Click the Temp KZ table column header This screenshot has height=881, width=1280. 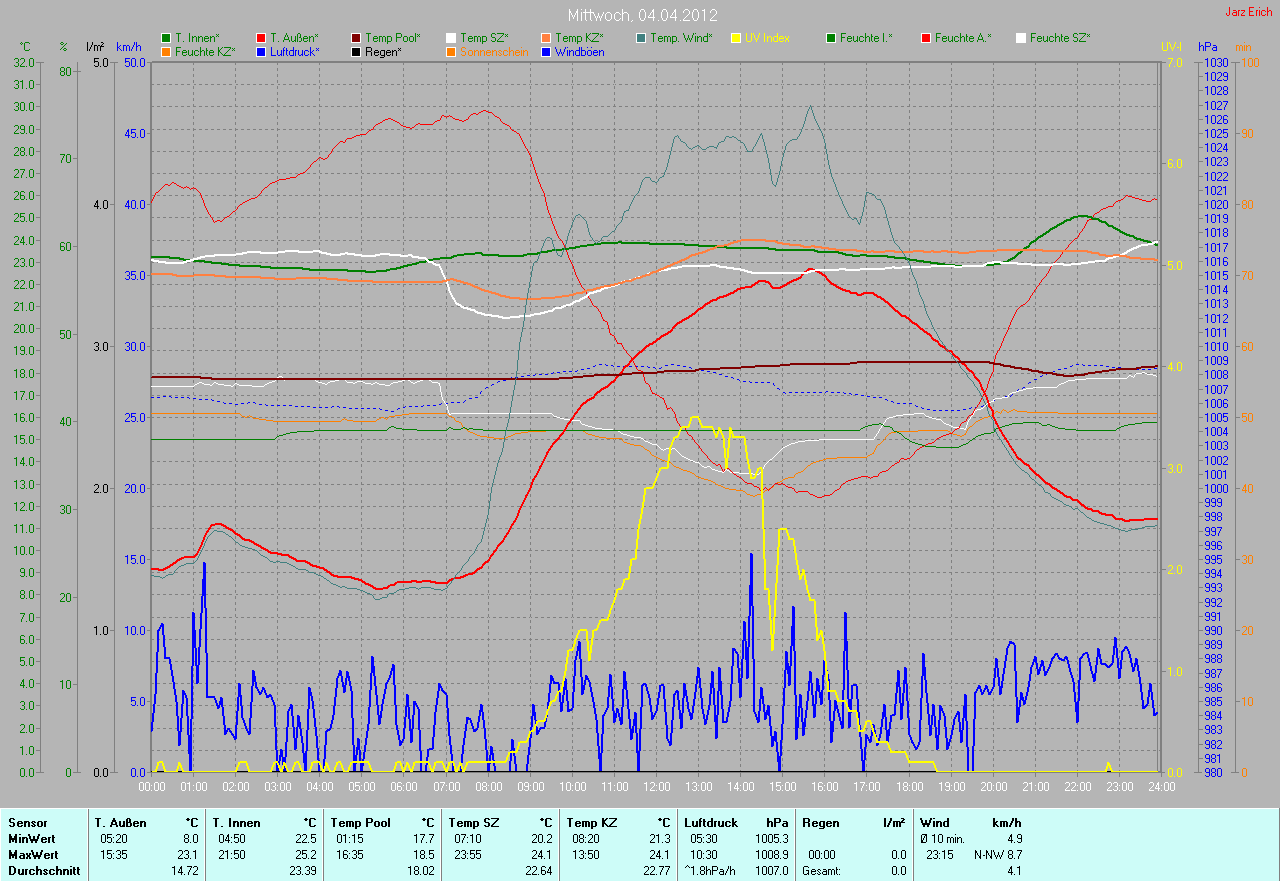(x=592, y=823)
